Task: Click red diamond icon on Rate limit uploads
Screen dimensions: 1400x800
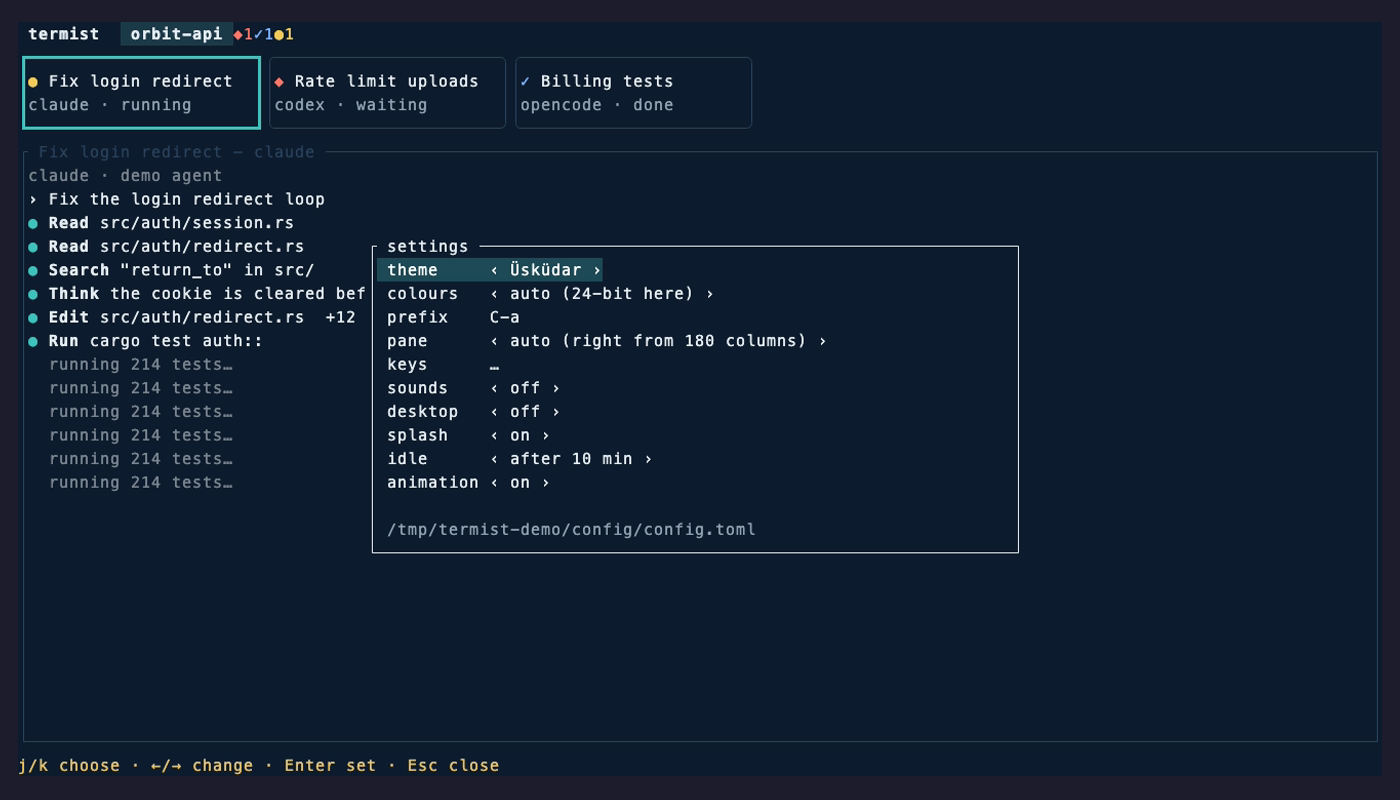Action: pyautogui.click(x=279, y=82)
